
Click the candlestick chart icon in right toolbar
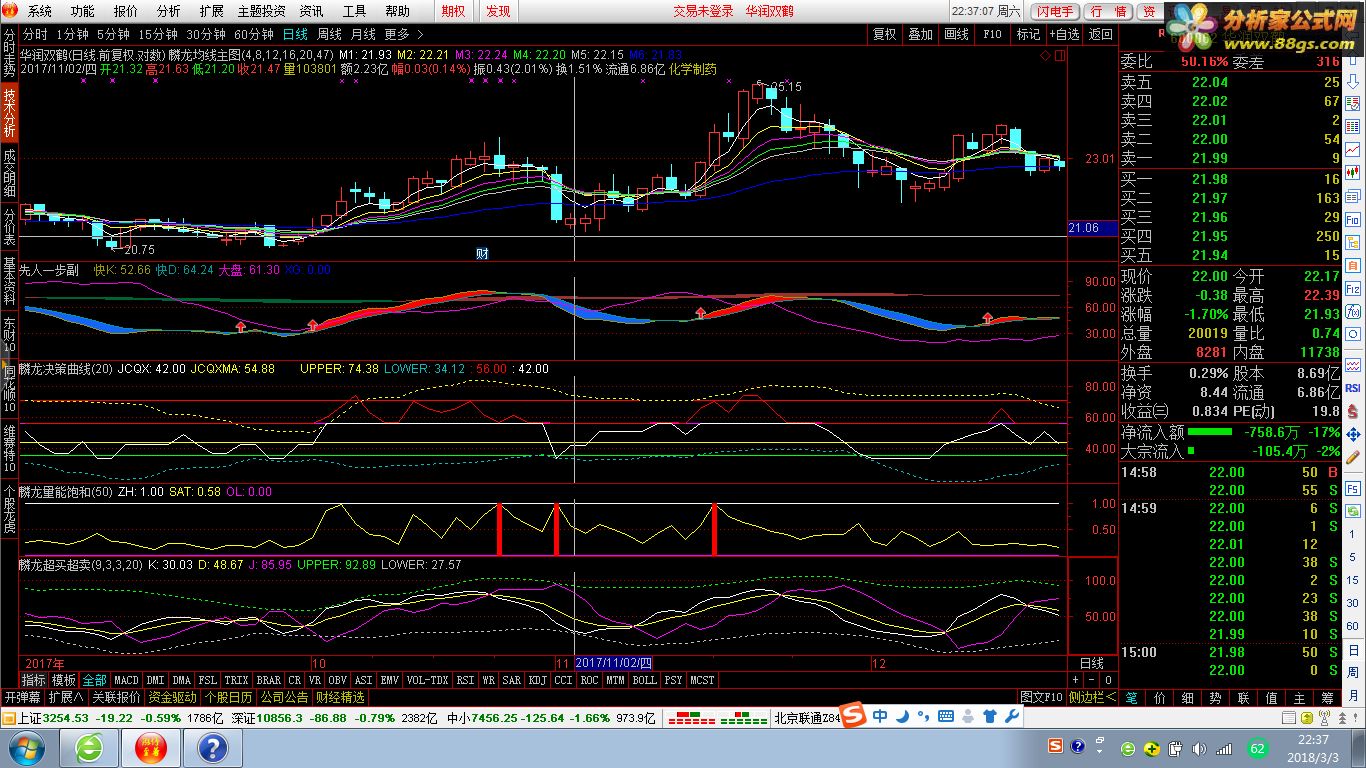(1352, 172)
